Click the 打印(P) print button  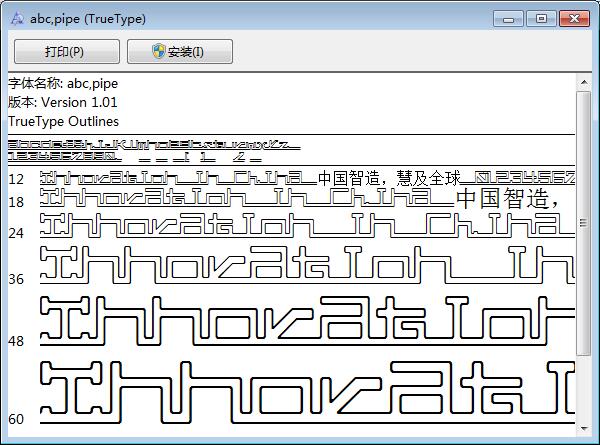pos(67,51)
